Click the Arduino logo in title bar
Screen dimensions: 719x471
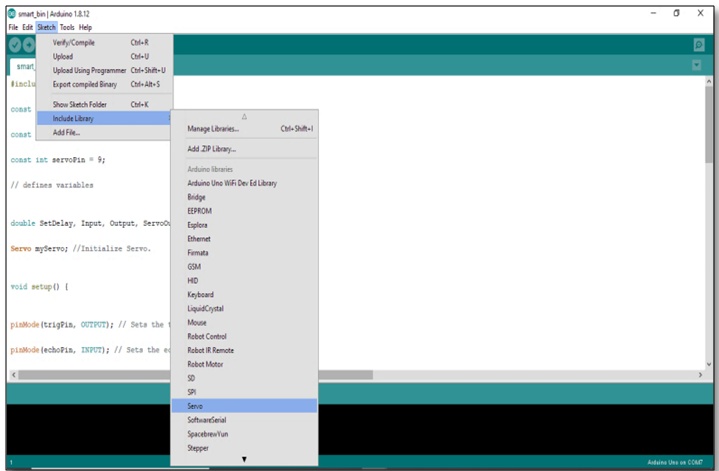pyautogui.click(x=11, y=14)
